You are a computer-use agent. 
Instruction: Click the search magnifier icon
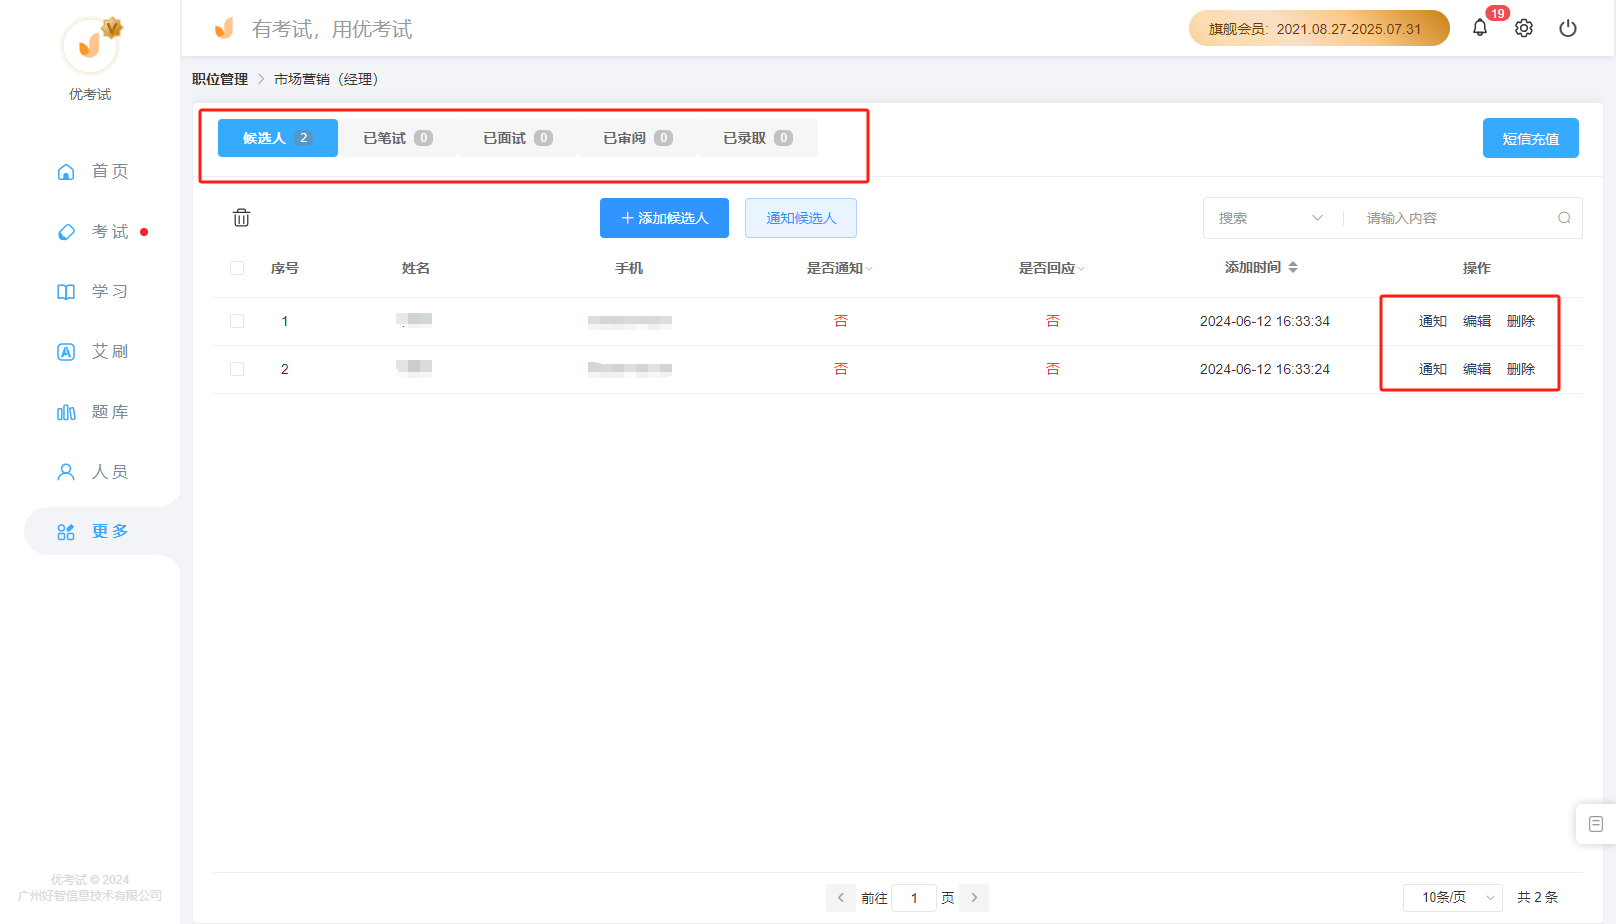[1563, 218]
